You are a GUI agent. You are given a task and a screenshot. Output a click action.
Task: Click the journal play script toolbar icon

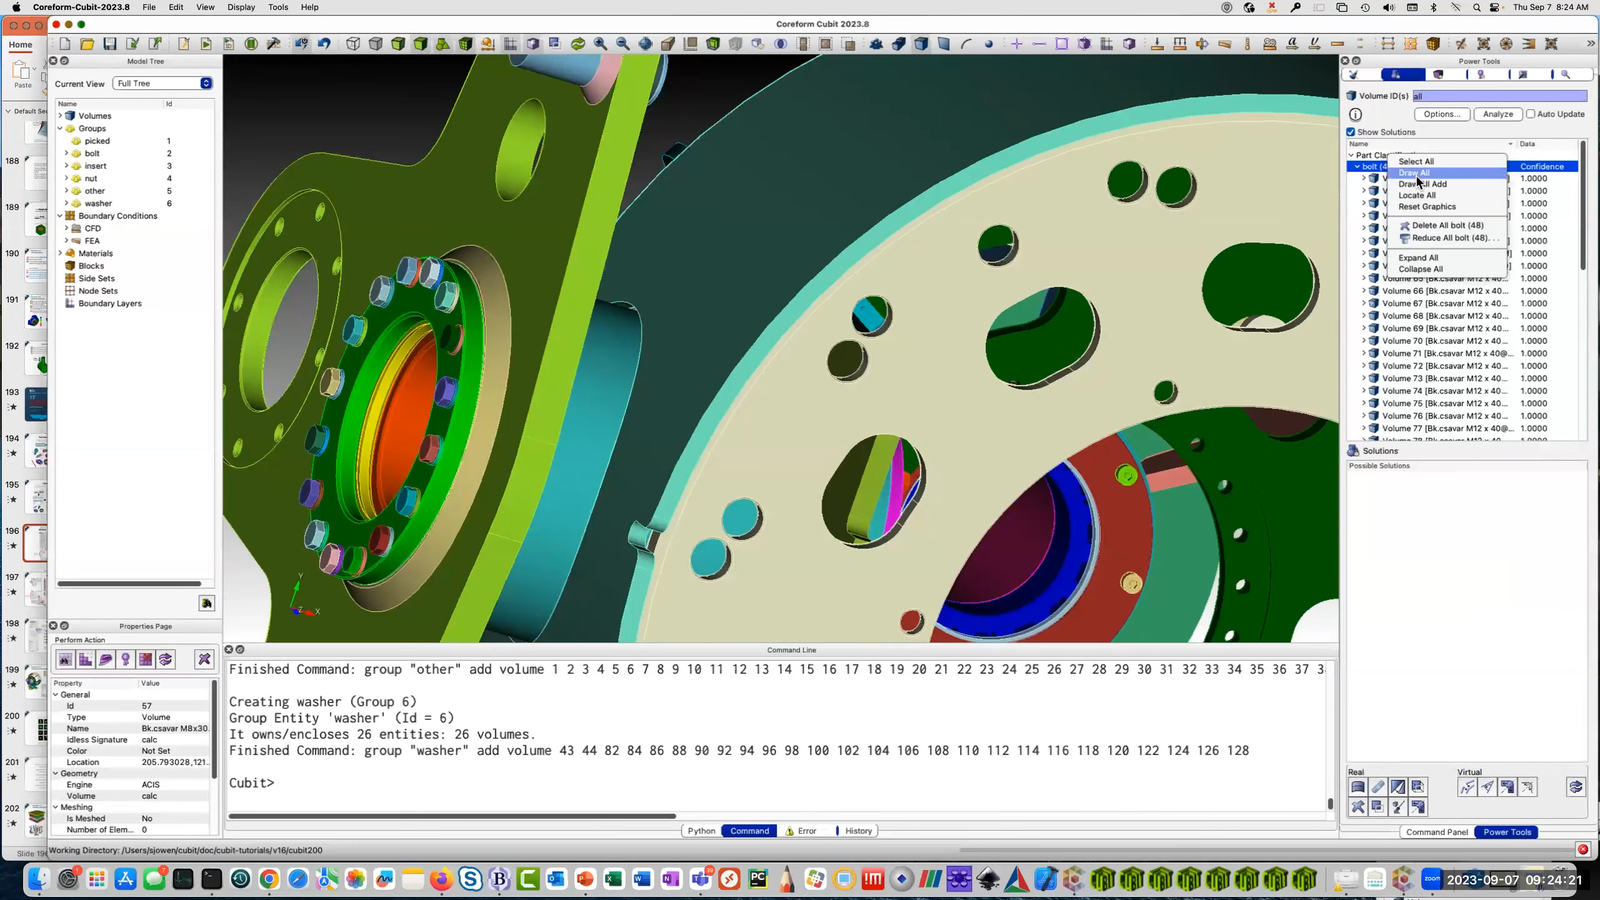206,44
